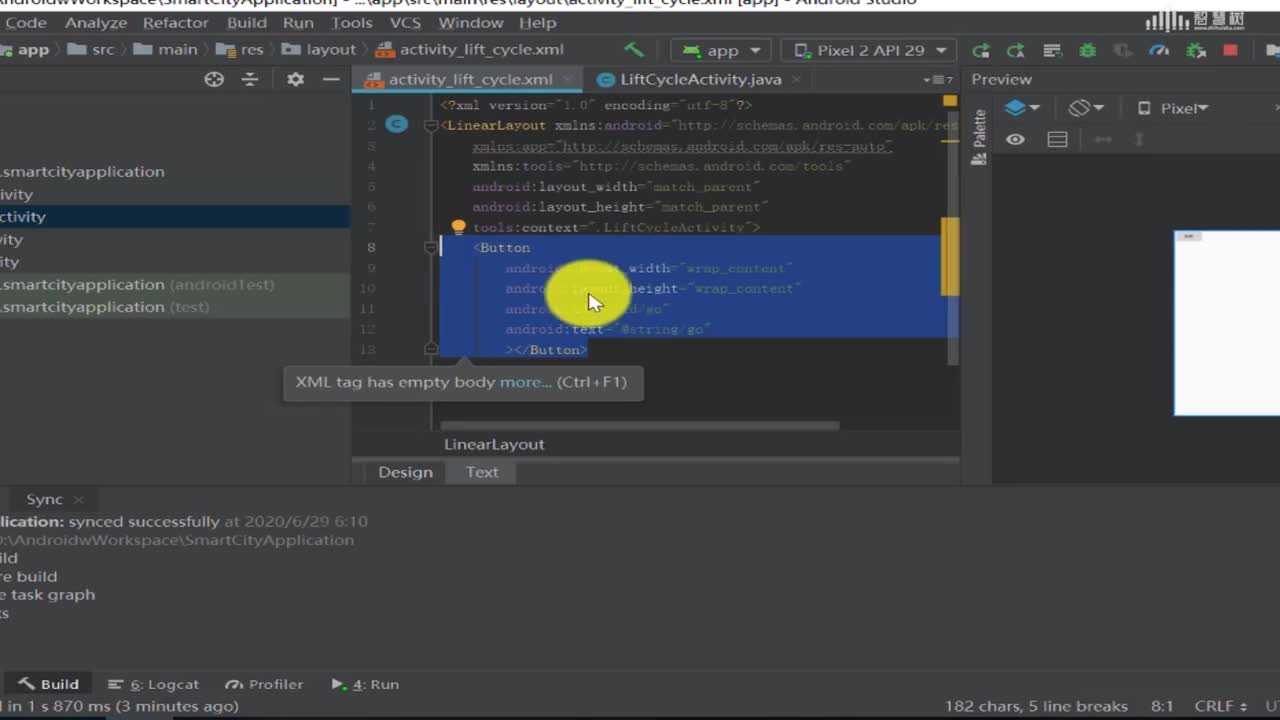Click activity_lift_cycle.xml in the breadcrumb bar
The image size is (1280, 720).
click(x=469, y=49)
